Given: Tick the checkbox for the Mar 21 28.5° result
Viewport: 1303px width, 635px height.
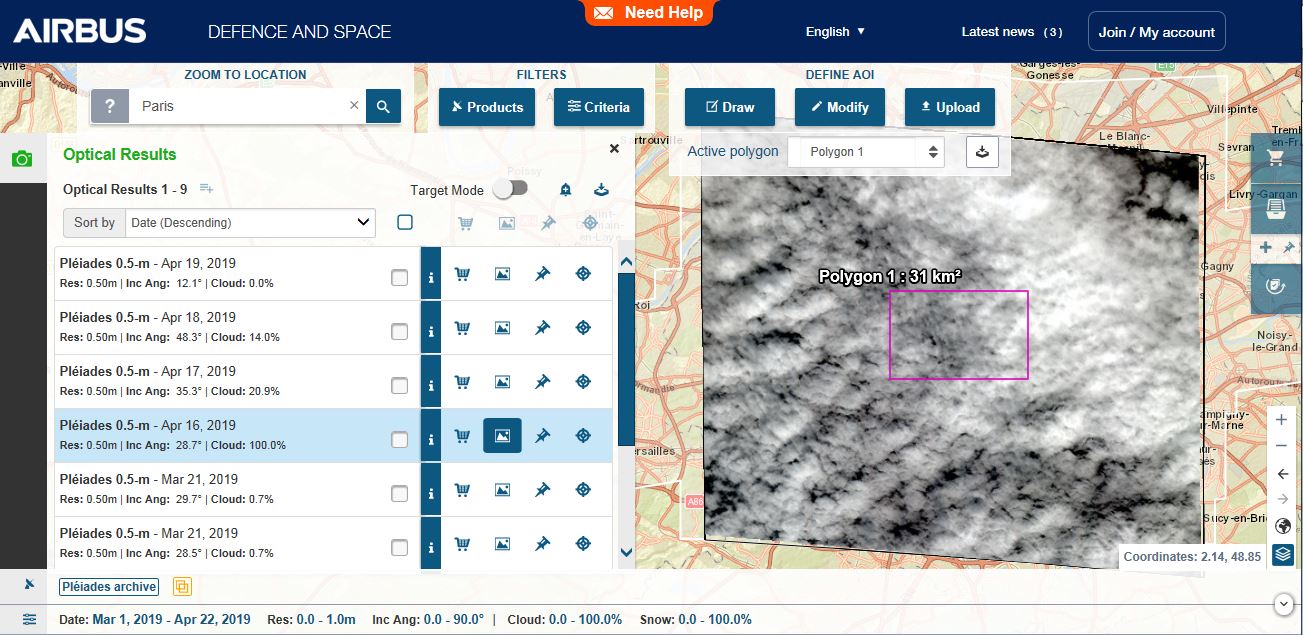Looking at the screenshot, I should (x=400, y=548).
